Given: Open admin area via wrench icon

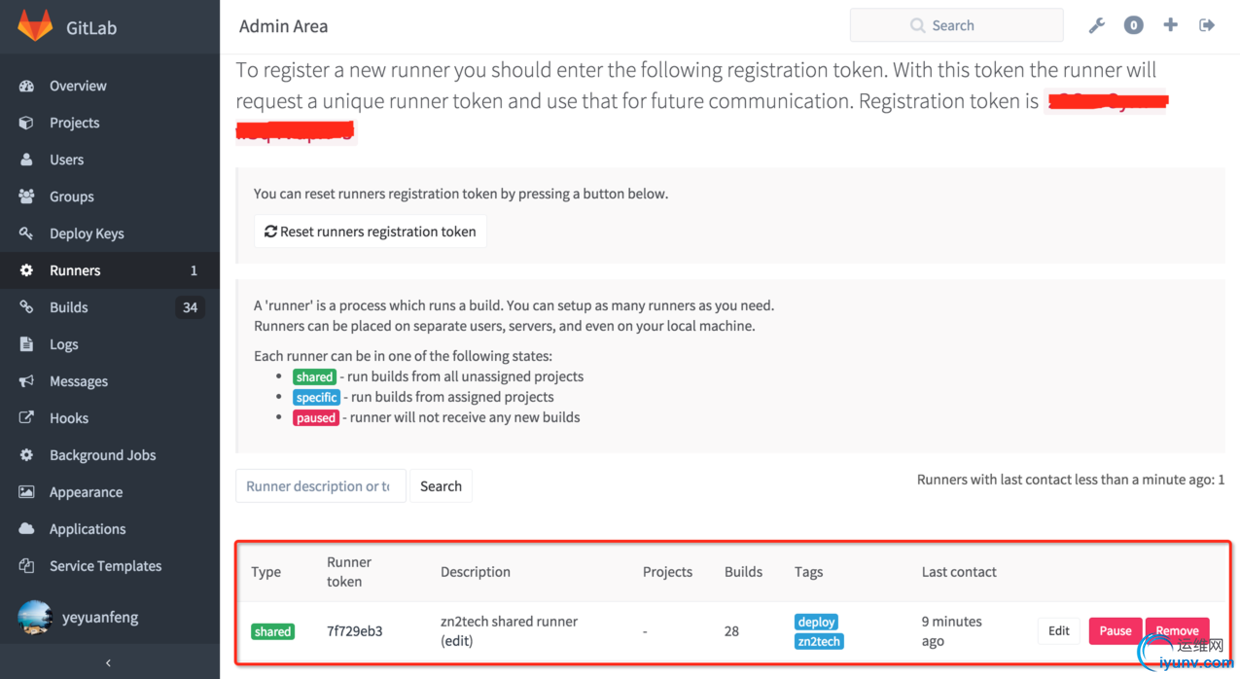Looking at the screenshot, I should point(1097,26).
